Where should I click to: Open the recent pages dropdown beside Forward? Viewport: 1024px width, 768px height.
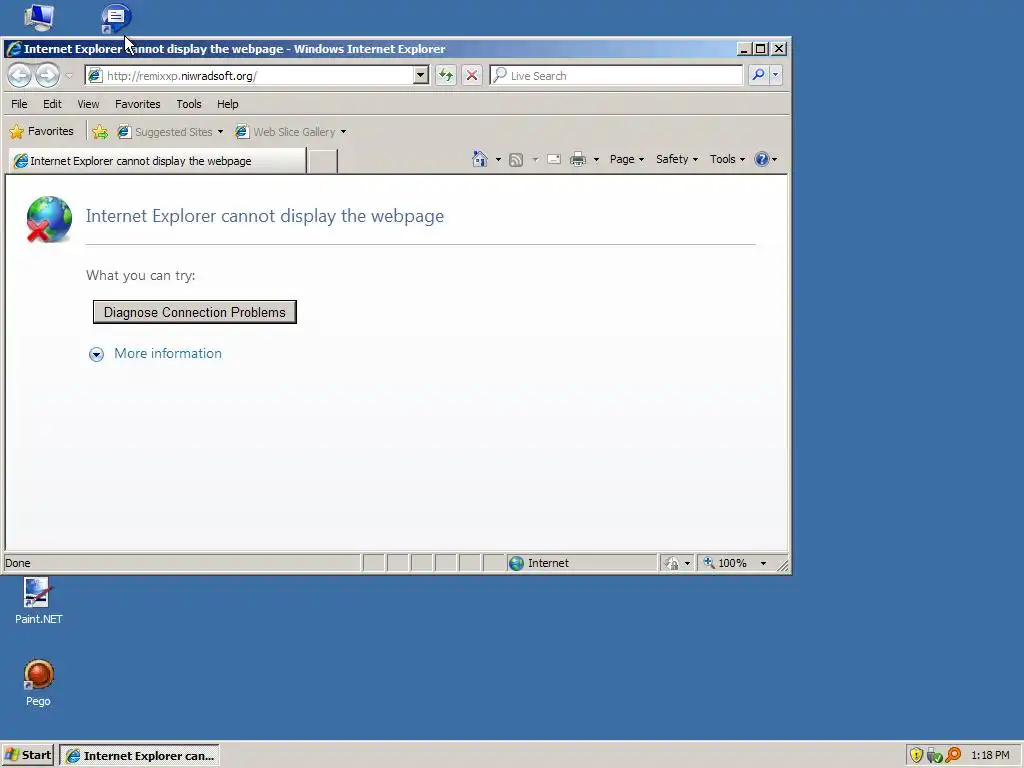pos(69,76)
